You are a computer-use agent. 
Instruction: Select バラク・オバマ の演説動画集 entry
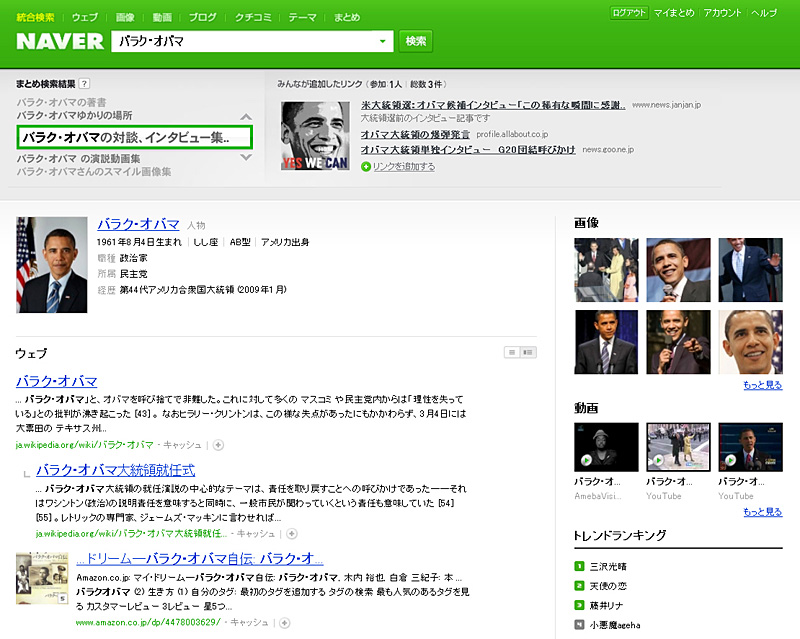[x=79, y=159]
